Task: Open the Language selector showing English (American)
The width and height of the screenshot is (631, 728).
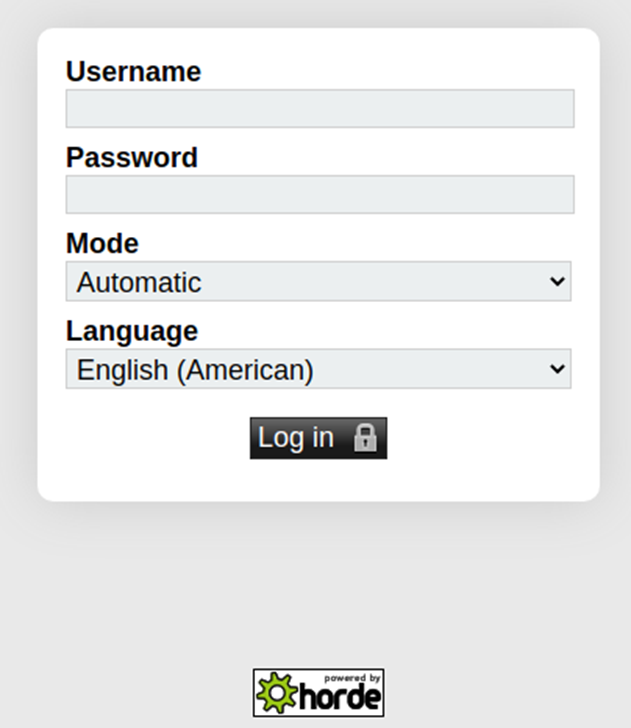Action: (319, 369)
